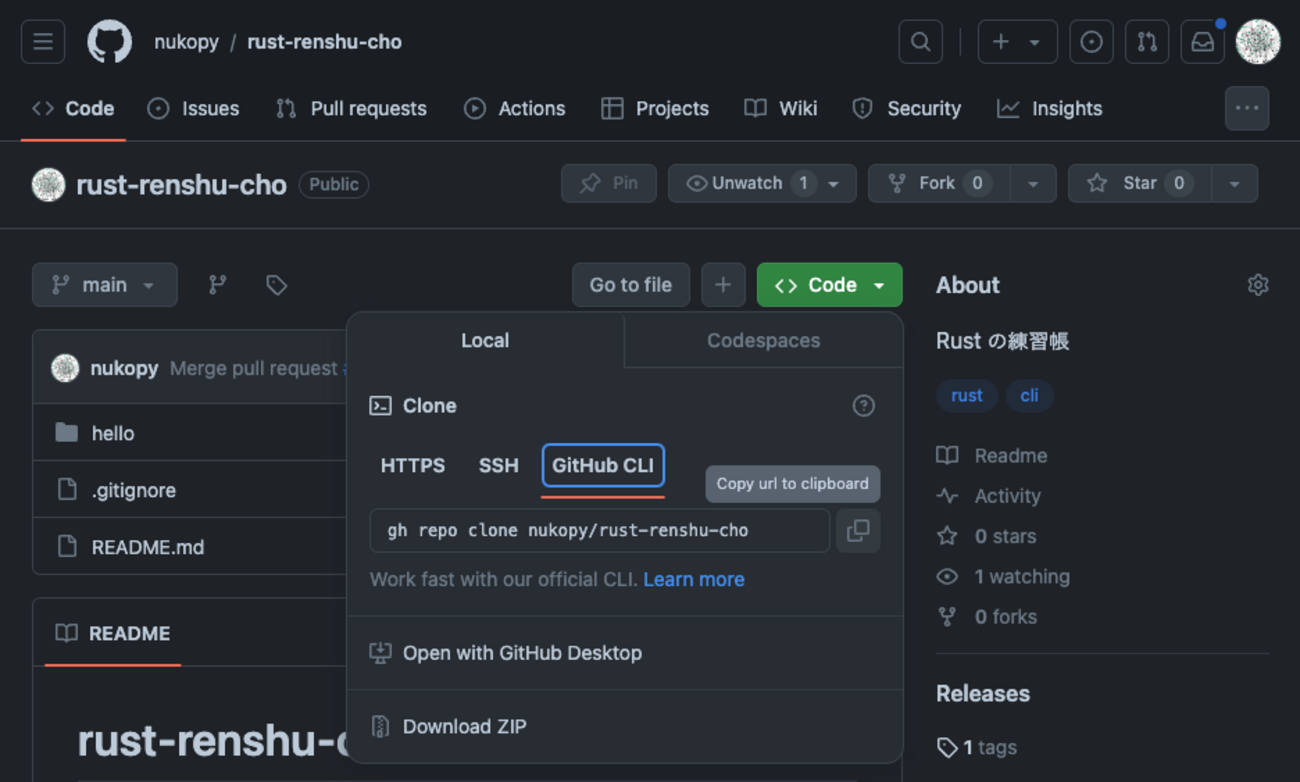Viewport: 1300px width, 782px height.
Task: Open the Projects tab
Action: point(655,108)
